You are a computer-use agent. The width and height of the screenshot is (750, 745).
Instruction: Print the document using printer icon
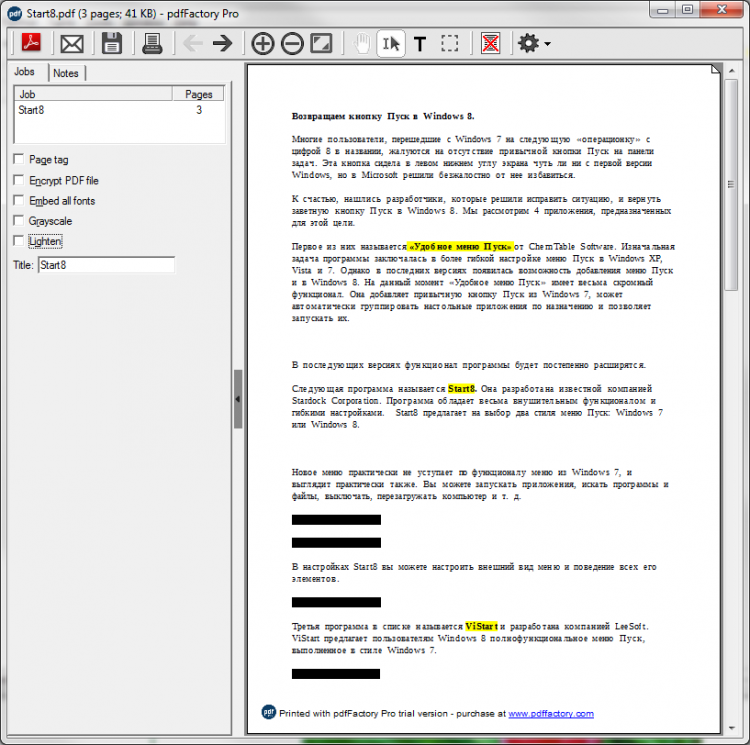(x=152, y=44)
